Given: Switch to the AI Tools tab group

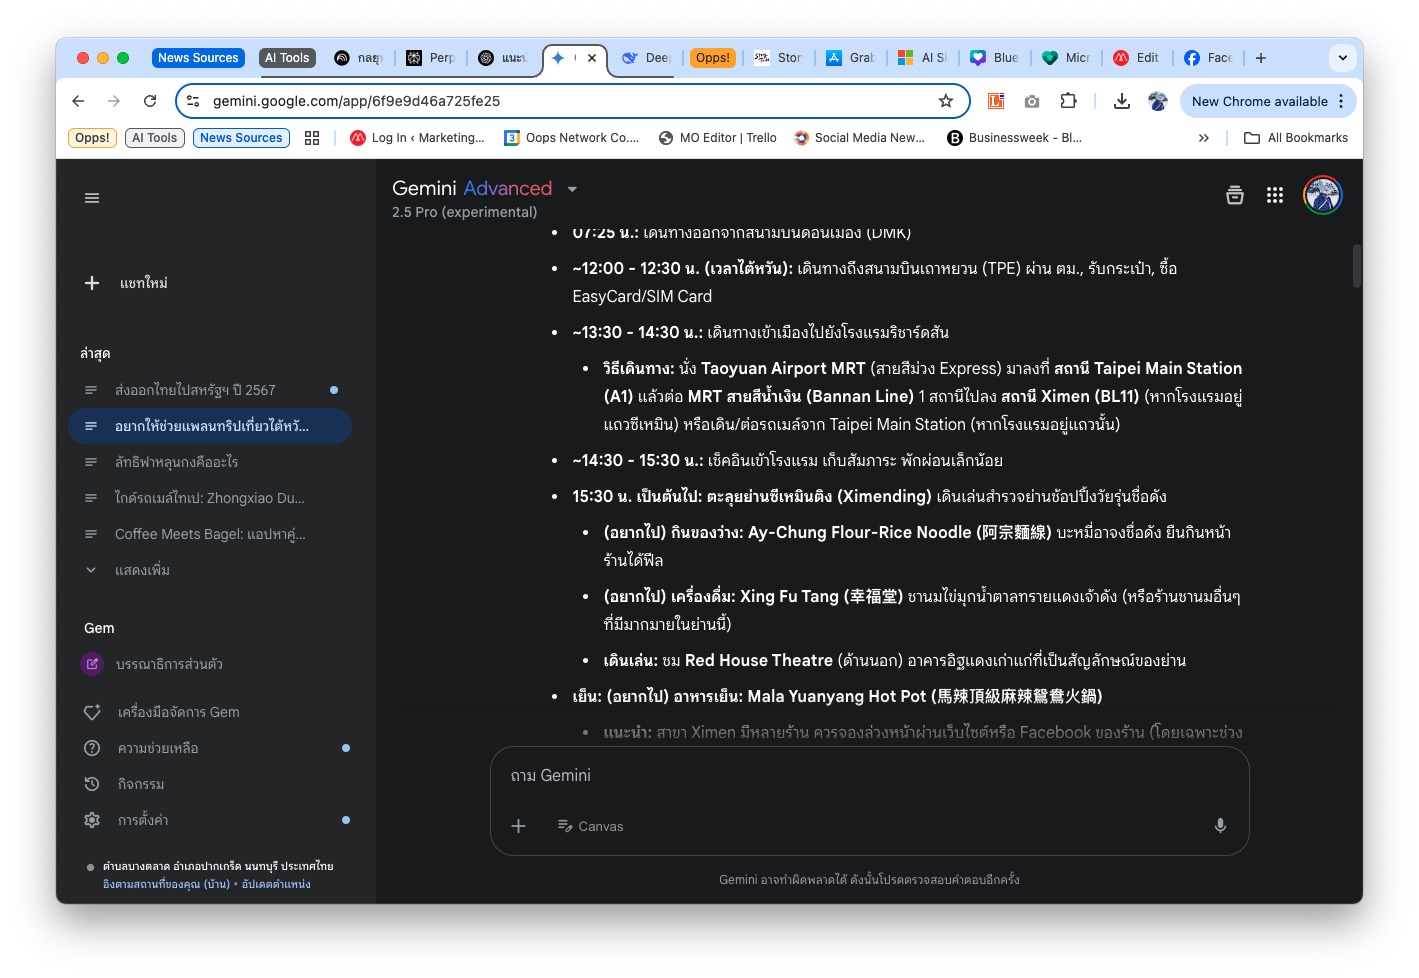Looking at the screenshot, I should point(287,58).
